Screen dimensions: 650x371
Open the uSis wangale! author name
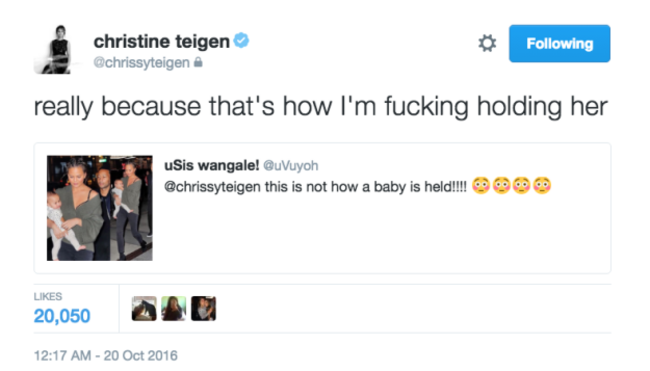pos(211,165)
